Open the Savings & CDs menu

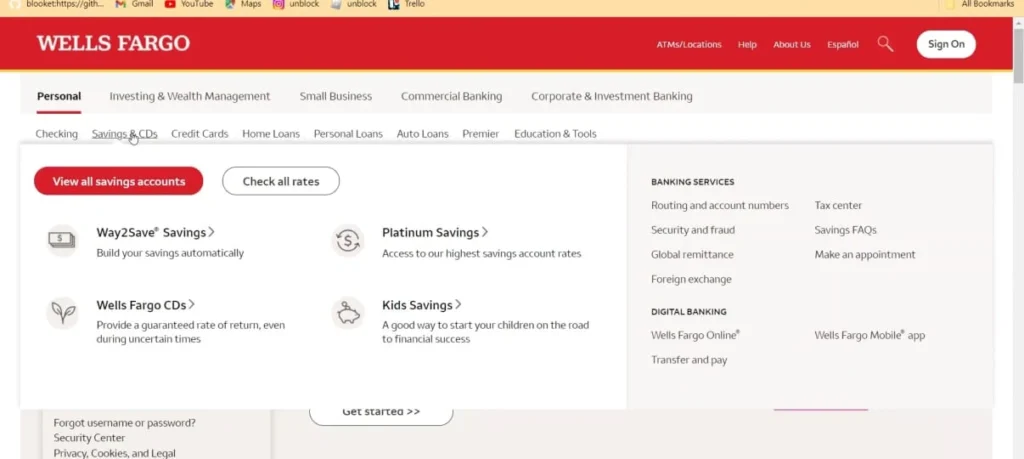point(124,134)
